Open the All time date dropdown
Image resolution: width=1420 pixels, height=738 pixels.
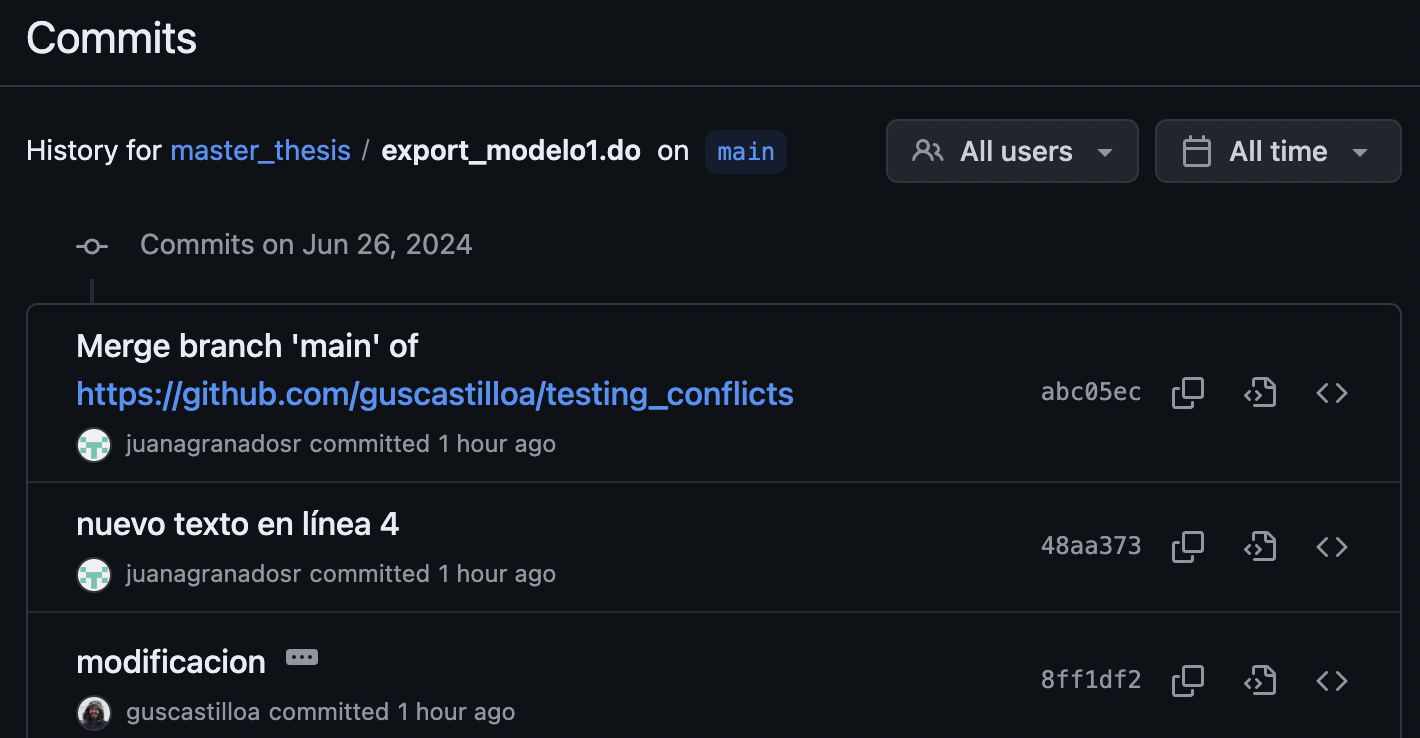pos(1277,151)
